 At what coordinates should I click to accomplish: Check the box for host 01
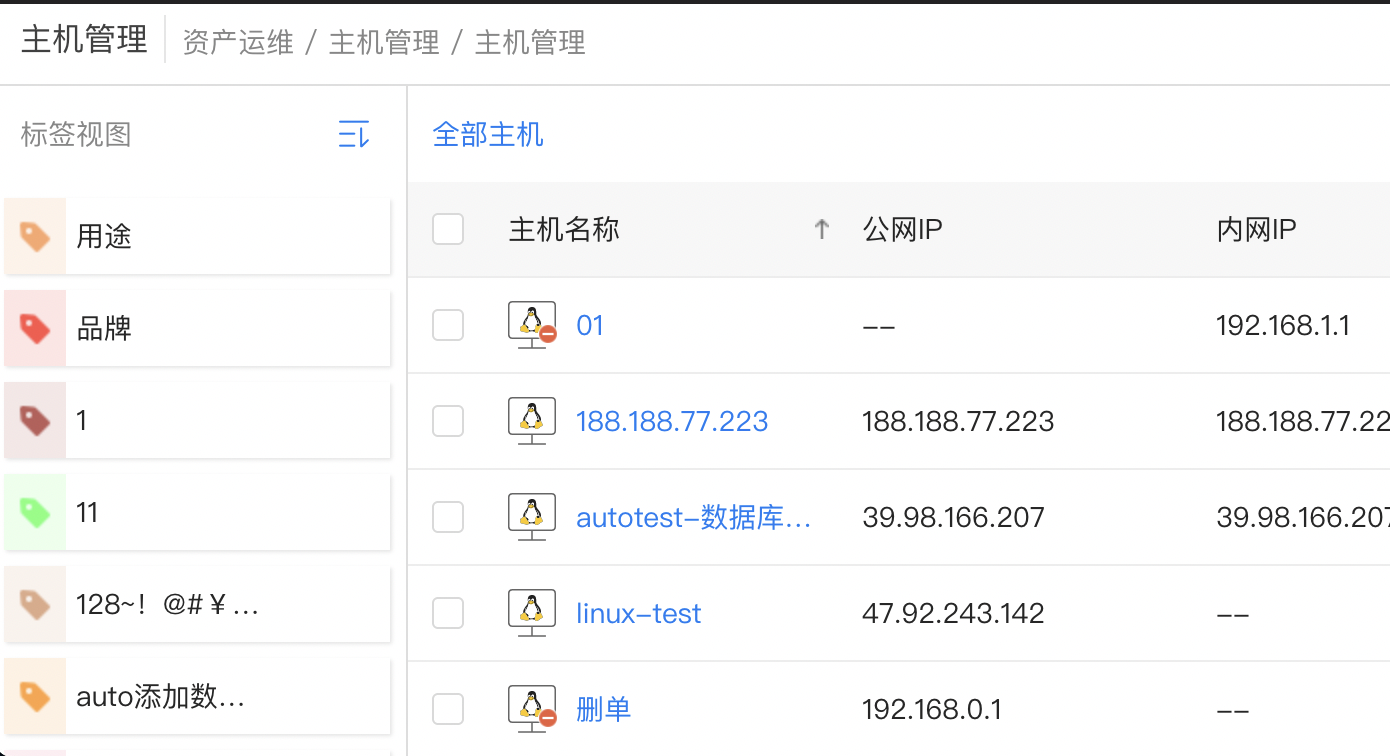click(x=448, y=325)
